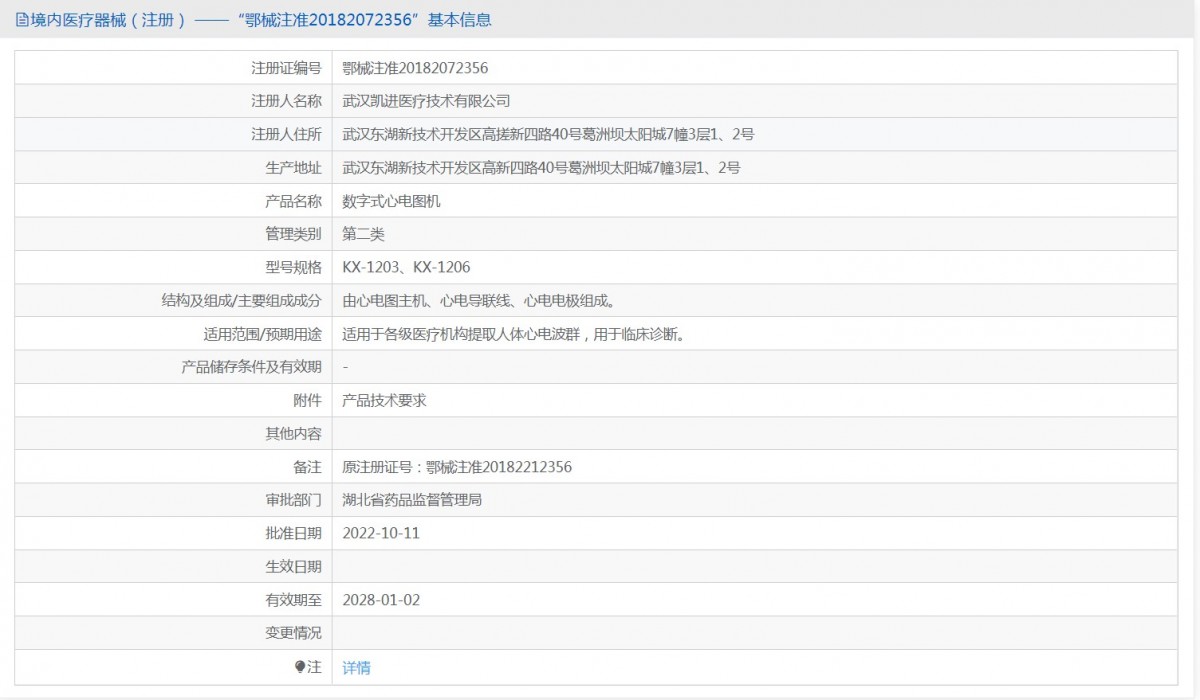Viewport: 1200px width, 700px height.
Task: Click label 产品名称
Action: point(293,201)
